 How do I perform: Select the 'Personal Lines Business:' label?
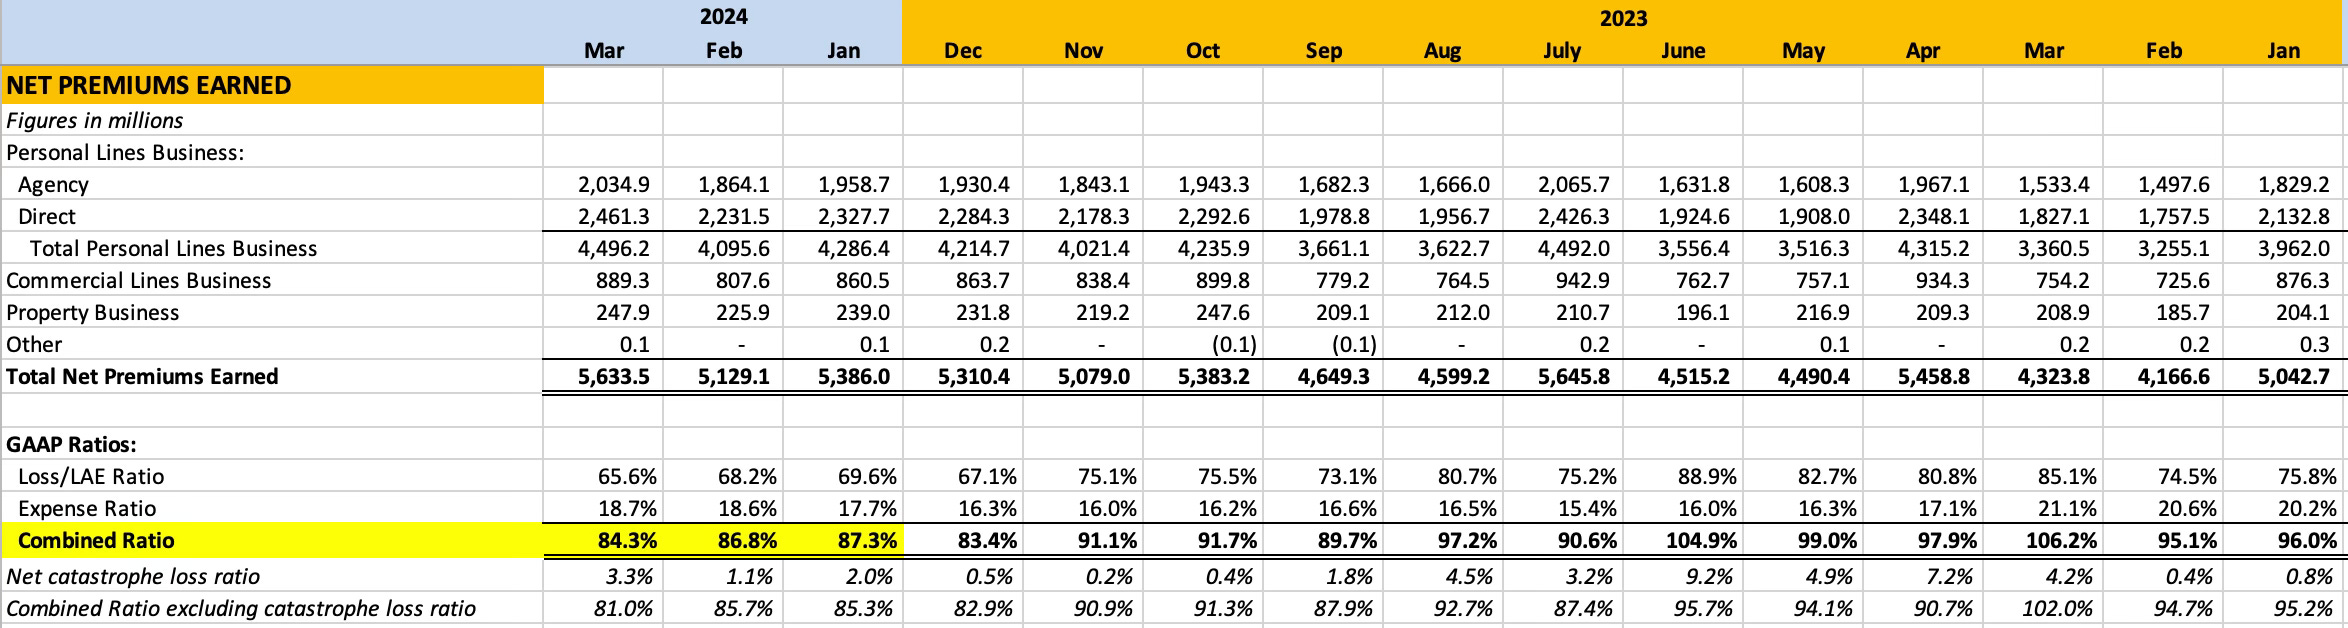[x=125, y=152]
